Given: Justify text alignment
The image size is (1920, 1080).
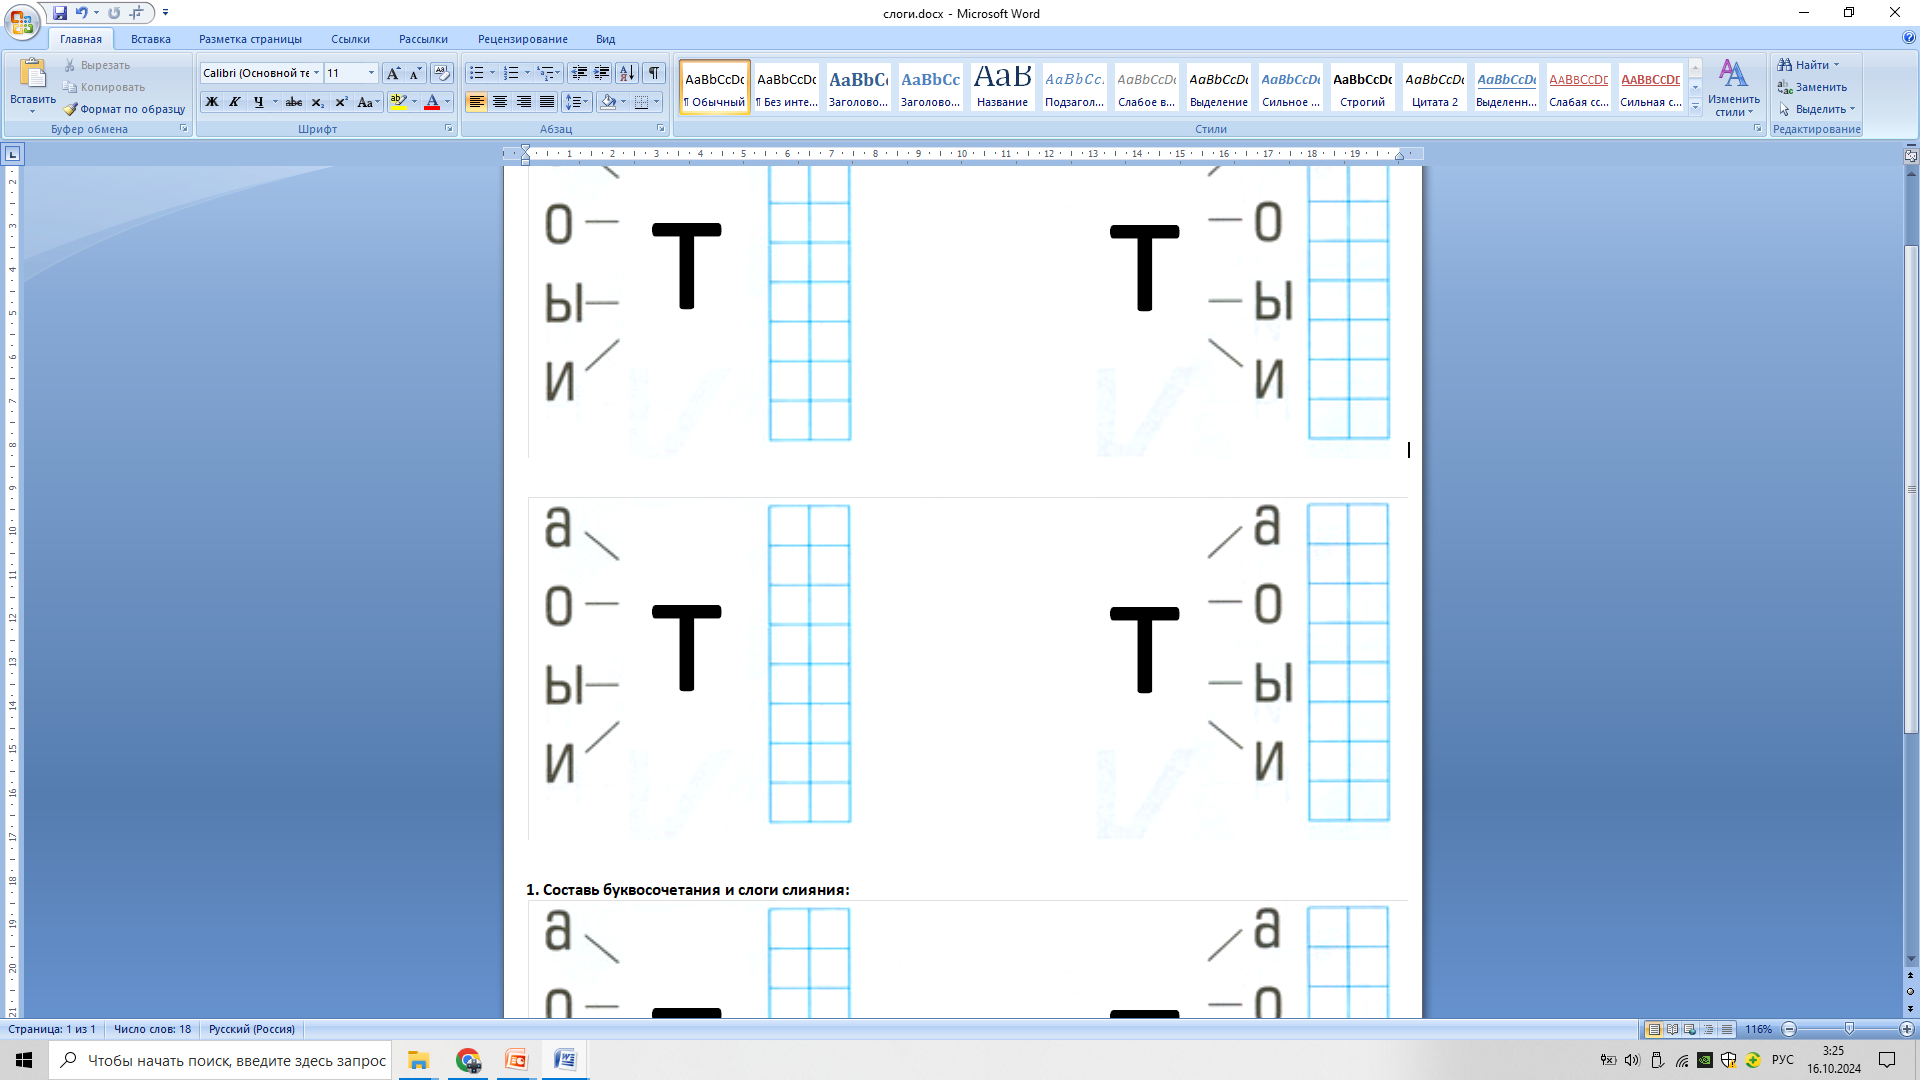Looking at the screenshot, I should (547, 102).
